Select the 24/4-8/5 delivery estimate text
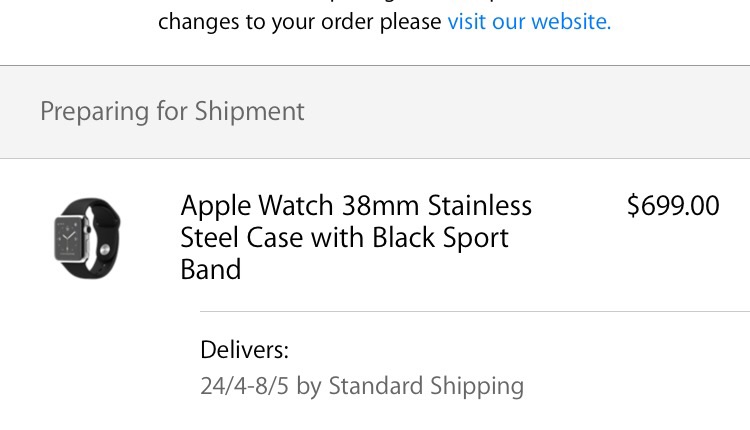 (362, 386)
